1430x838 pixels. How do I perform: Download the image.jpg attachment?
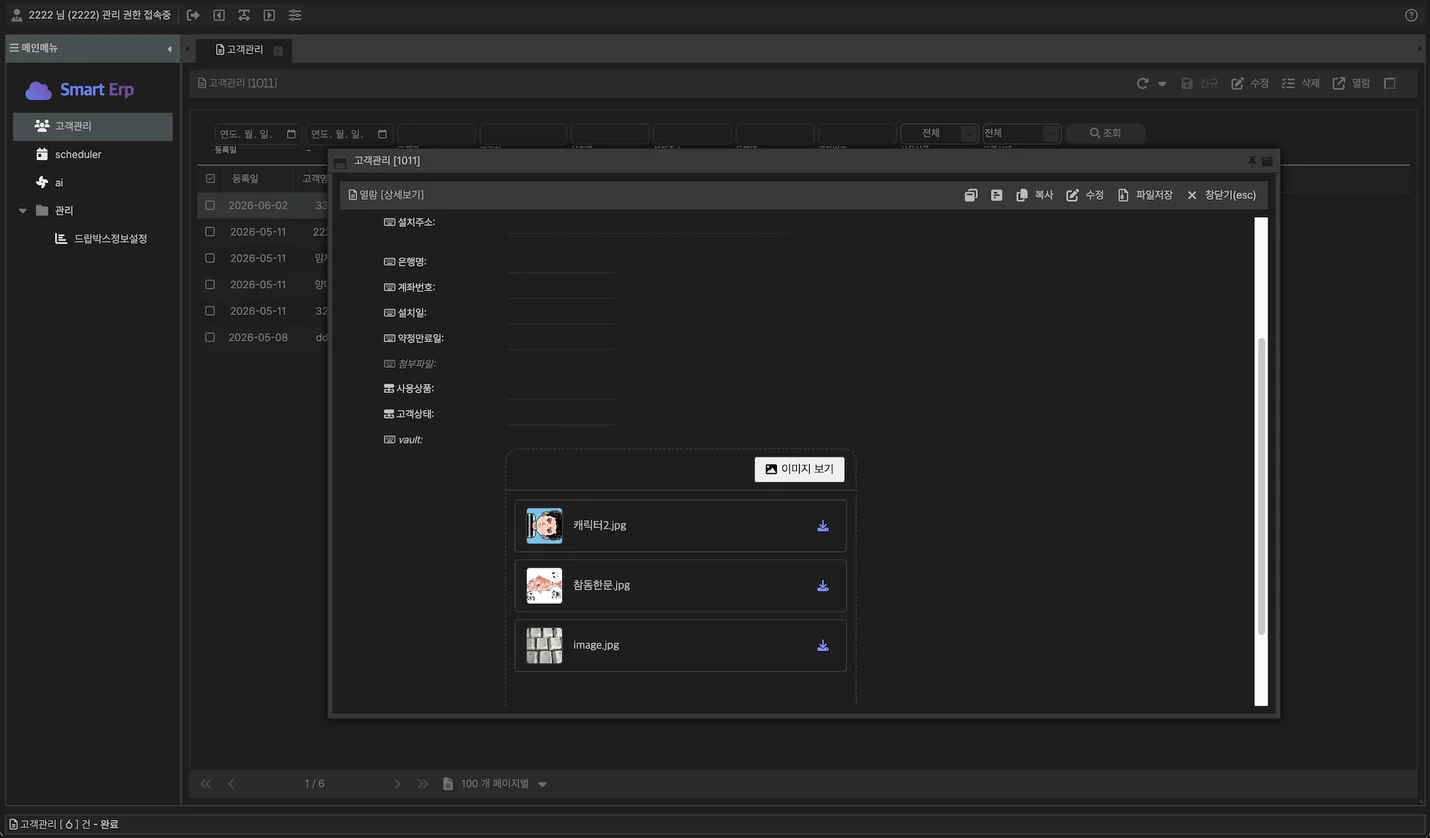[823, 646]
